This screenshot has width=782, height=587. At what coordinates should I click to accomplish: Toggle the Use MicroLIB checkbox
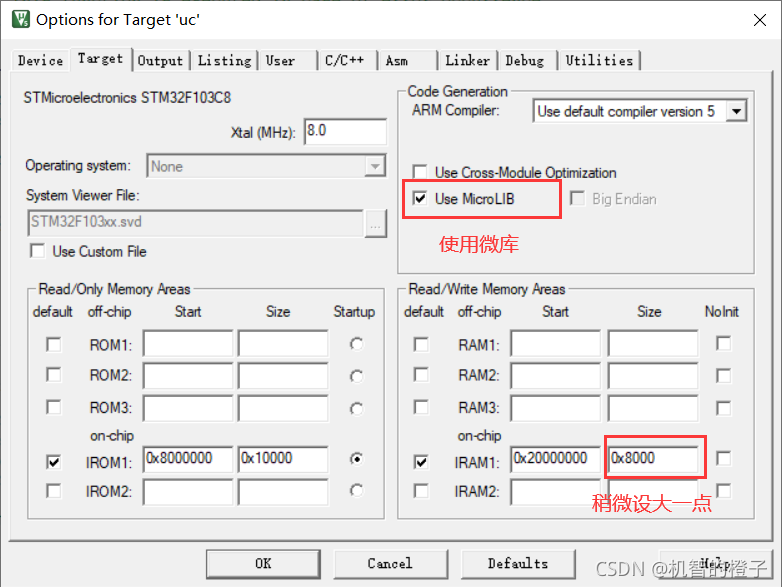pos(420,198)
